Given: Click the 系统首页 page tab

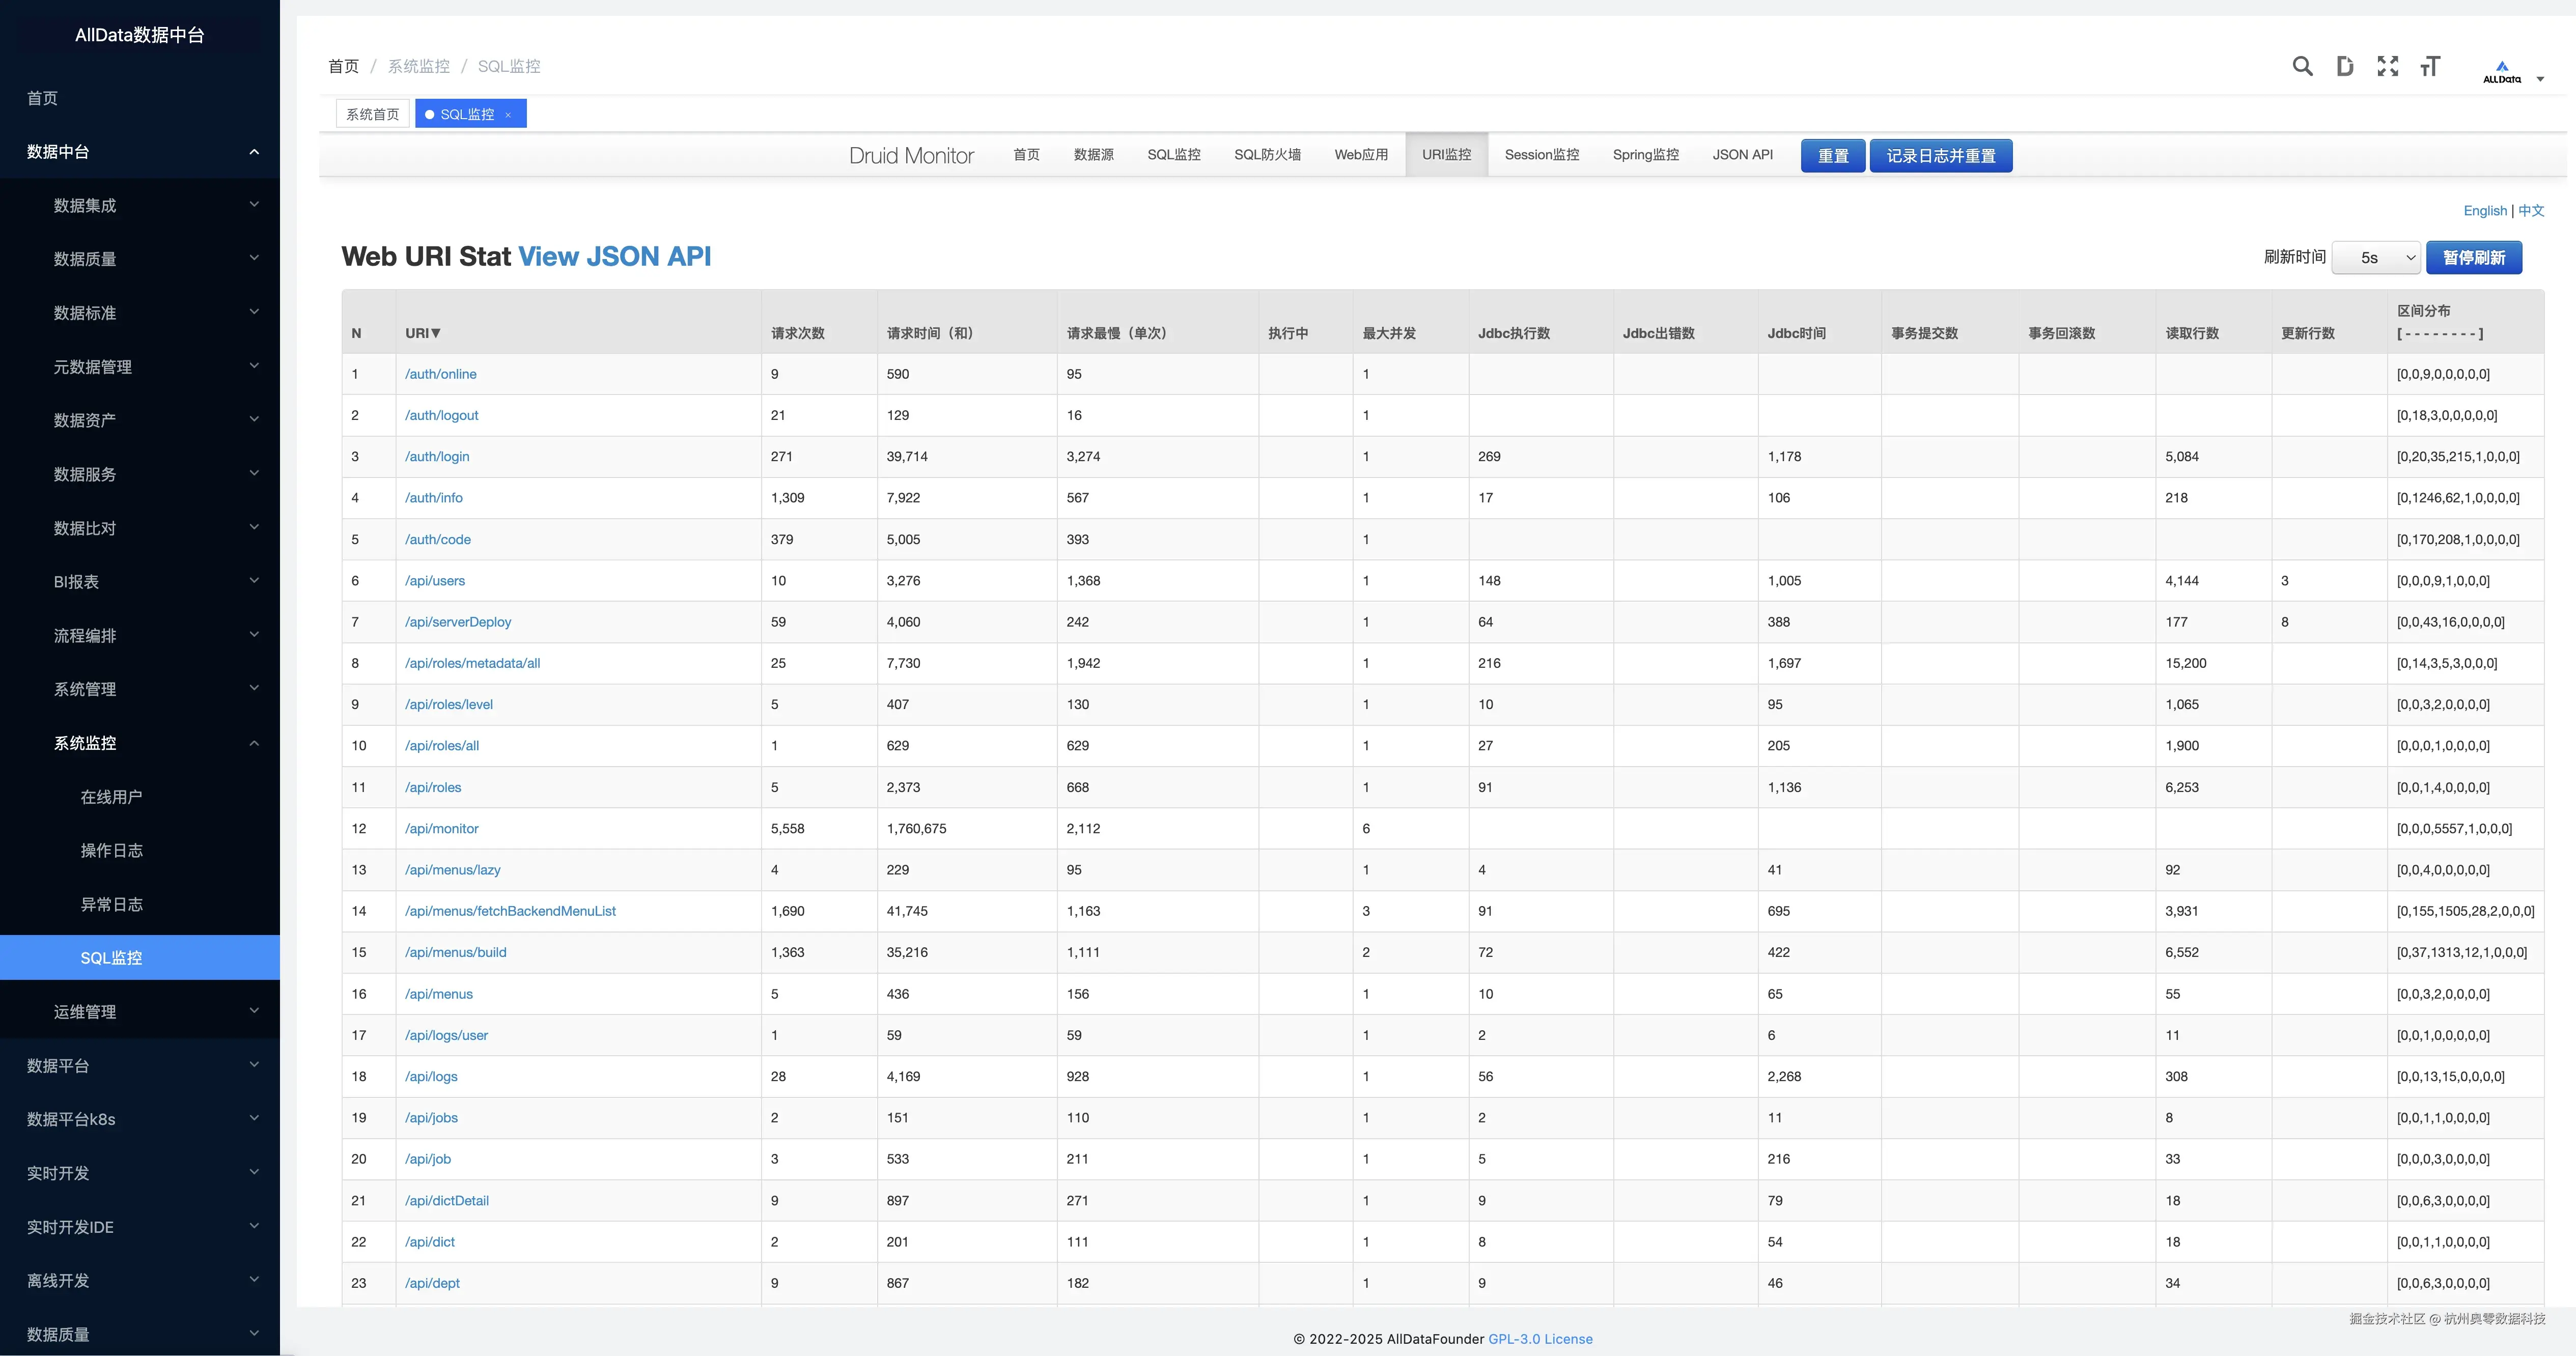Looking at the screenshot, I should point(372,115).
